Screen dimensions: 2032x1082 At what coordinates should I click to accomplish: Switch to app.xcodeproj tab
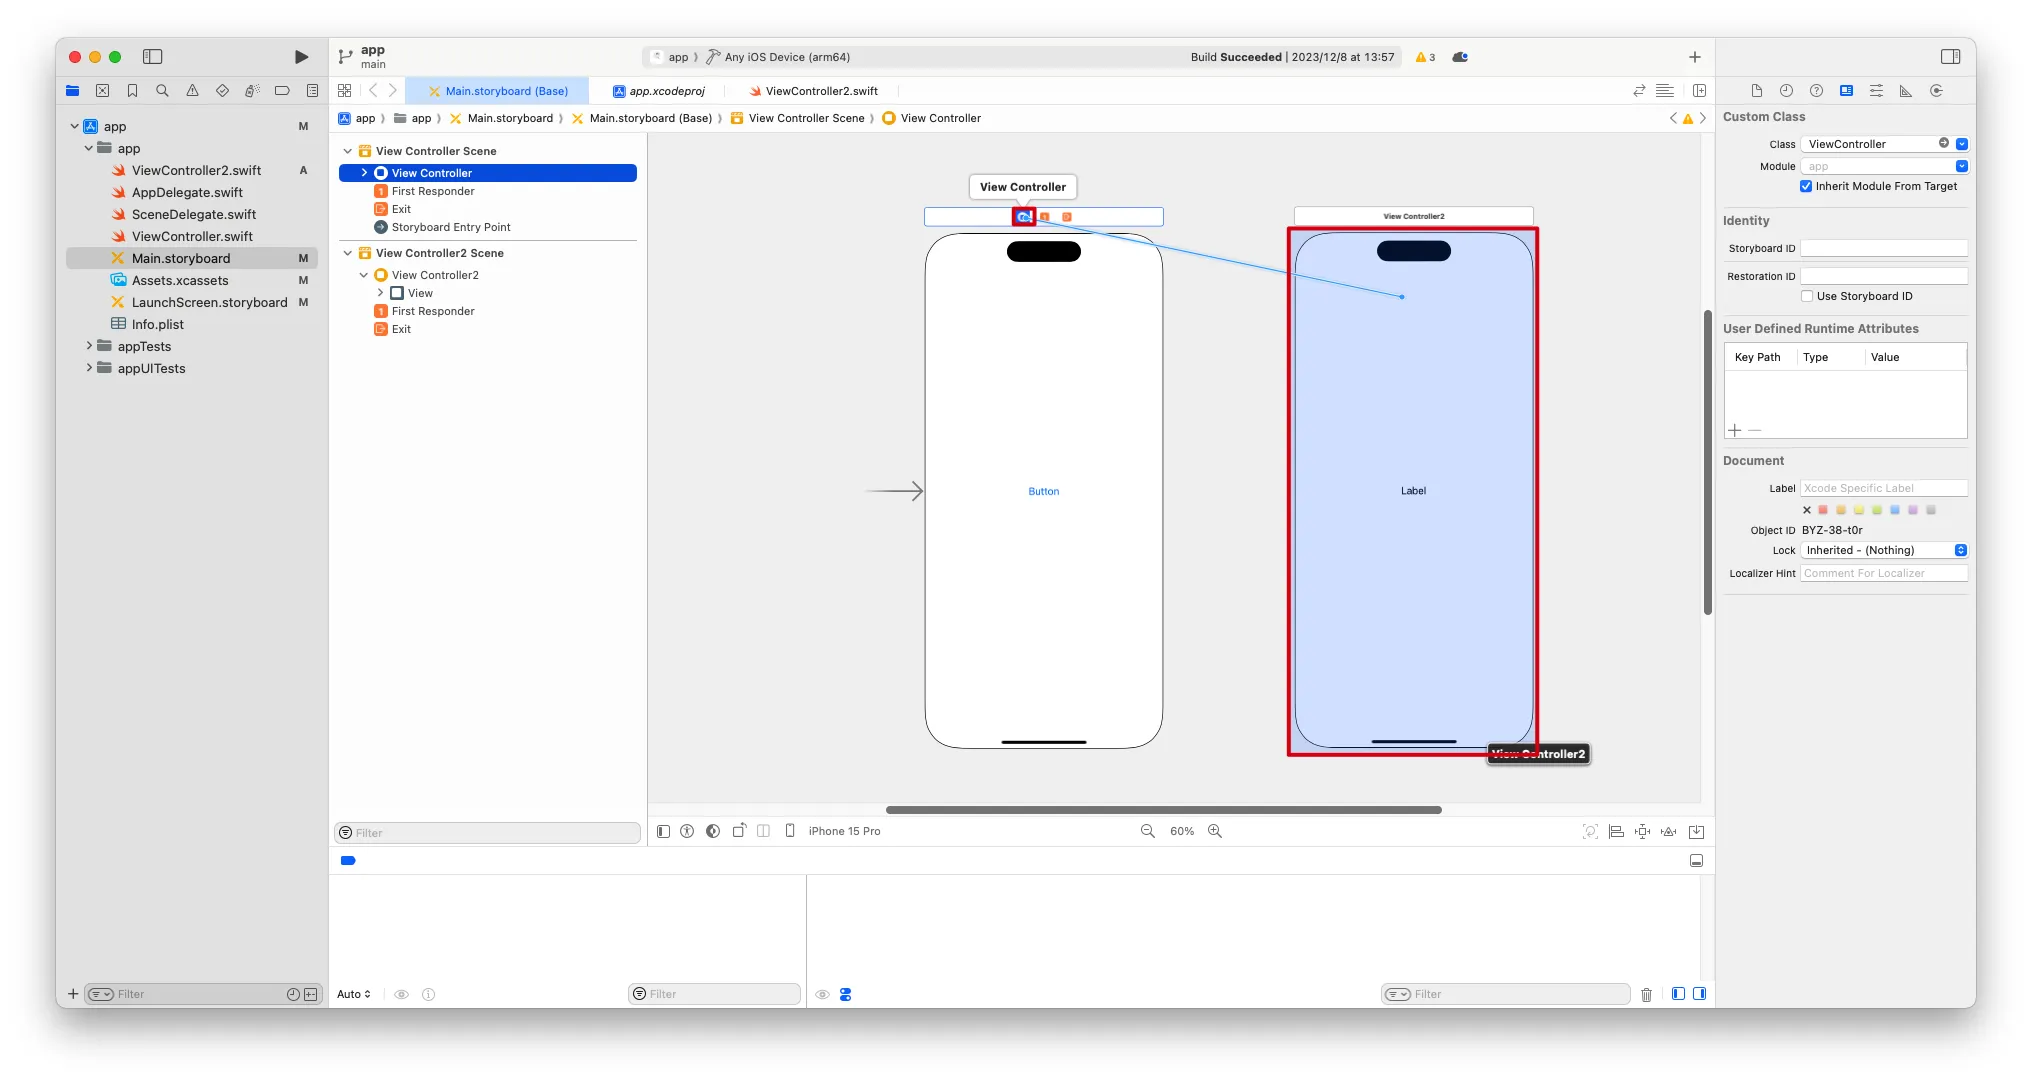point(666,91)
